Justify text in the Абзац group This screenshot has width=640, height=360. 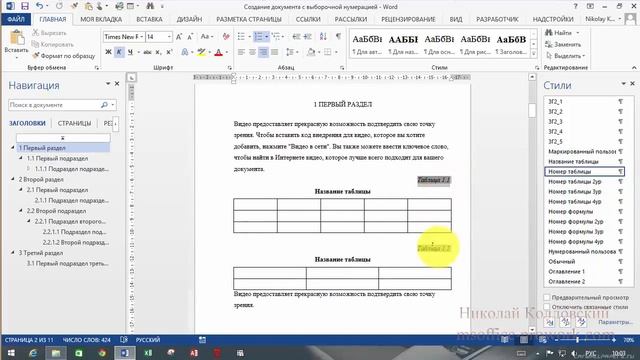[274, 52]
